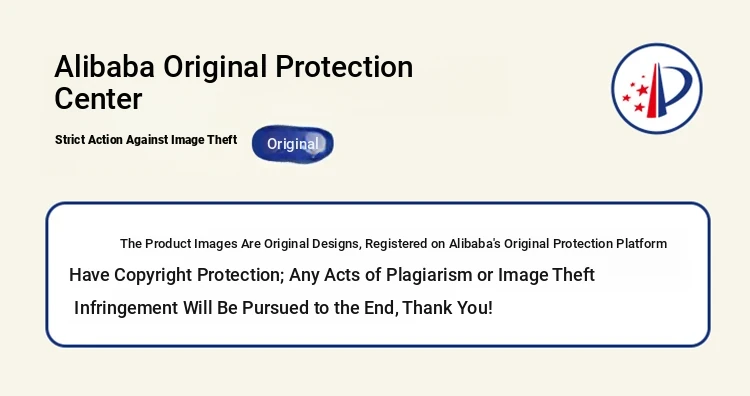Select the word Center in the heading
The image size is (750, 396).
[99, 99]
